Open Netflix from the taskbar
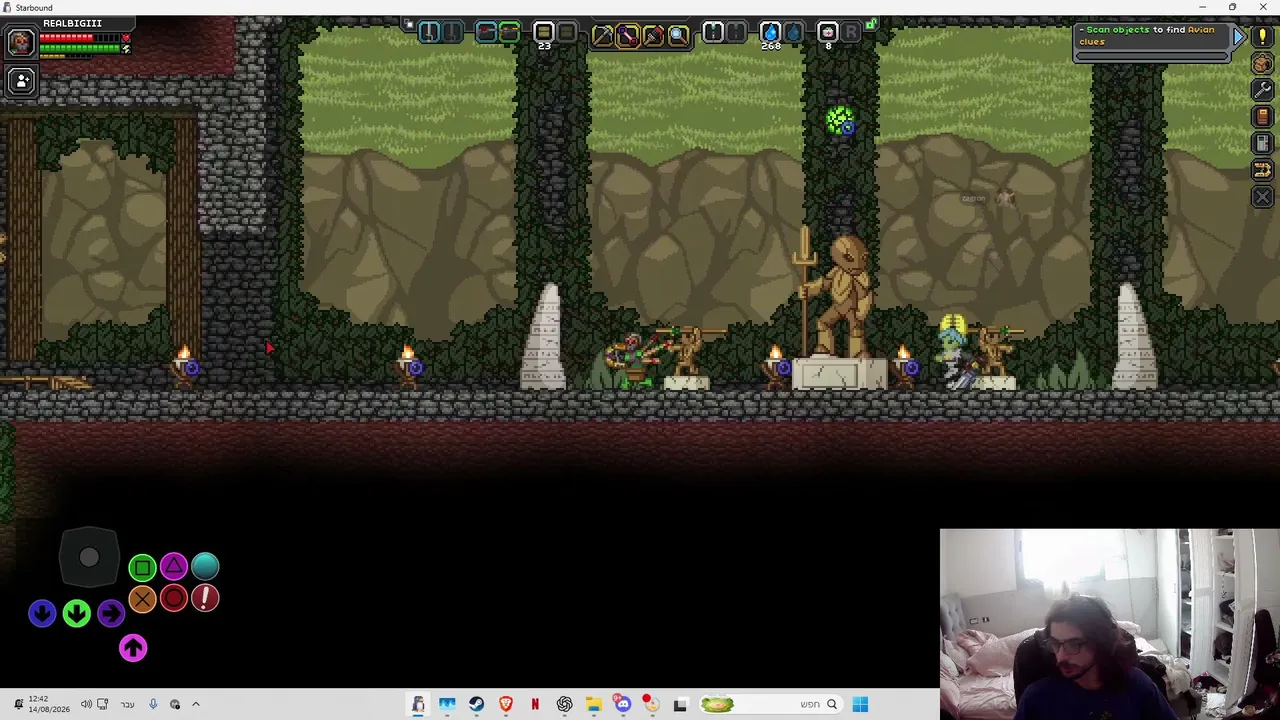This screenshot has height=720, width=1280. (535, 705)
